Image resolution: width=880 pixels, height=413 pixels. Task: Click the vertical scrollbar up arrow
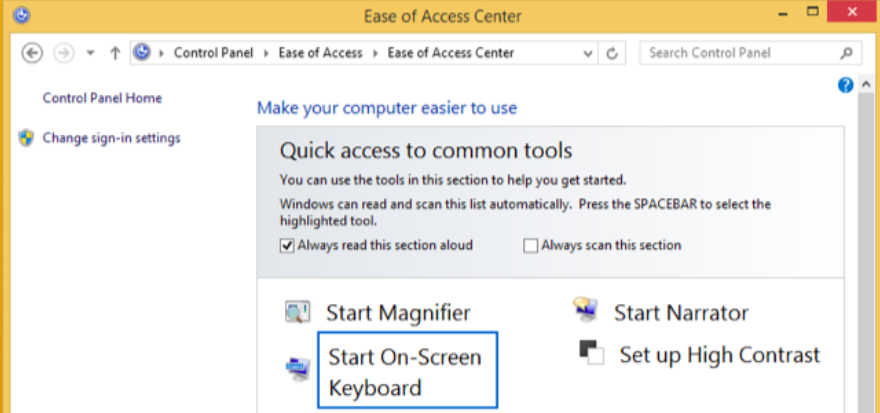866,86
